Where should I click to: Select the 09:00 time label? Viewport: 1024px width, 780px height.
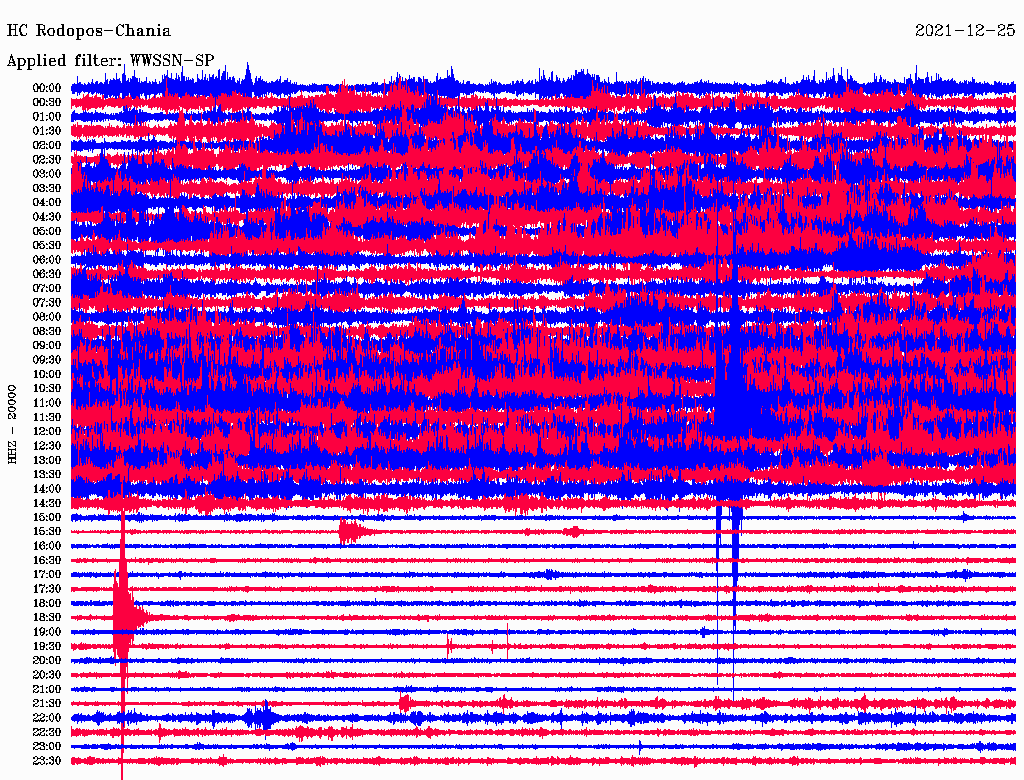click(47, 346)
